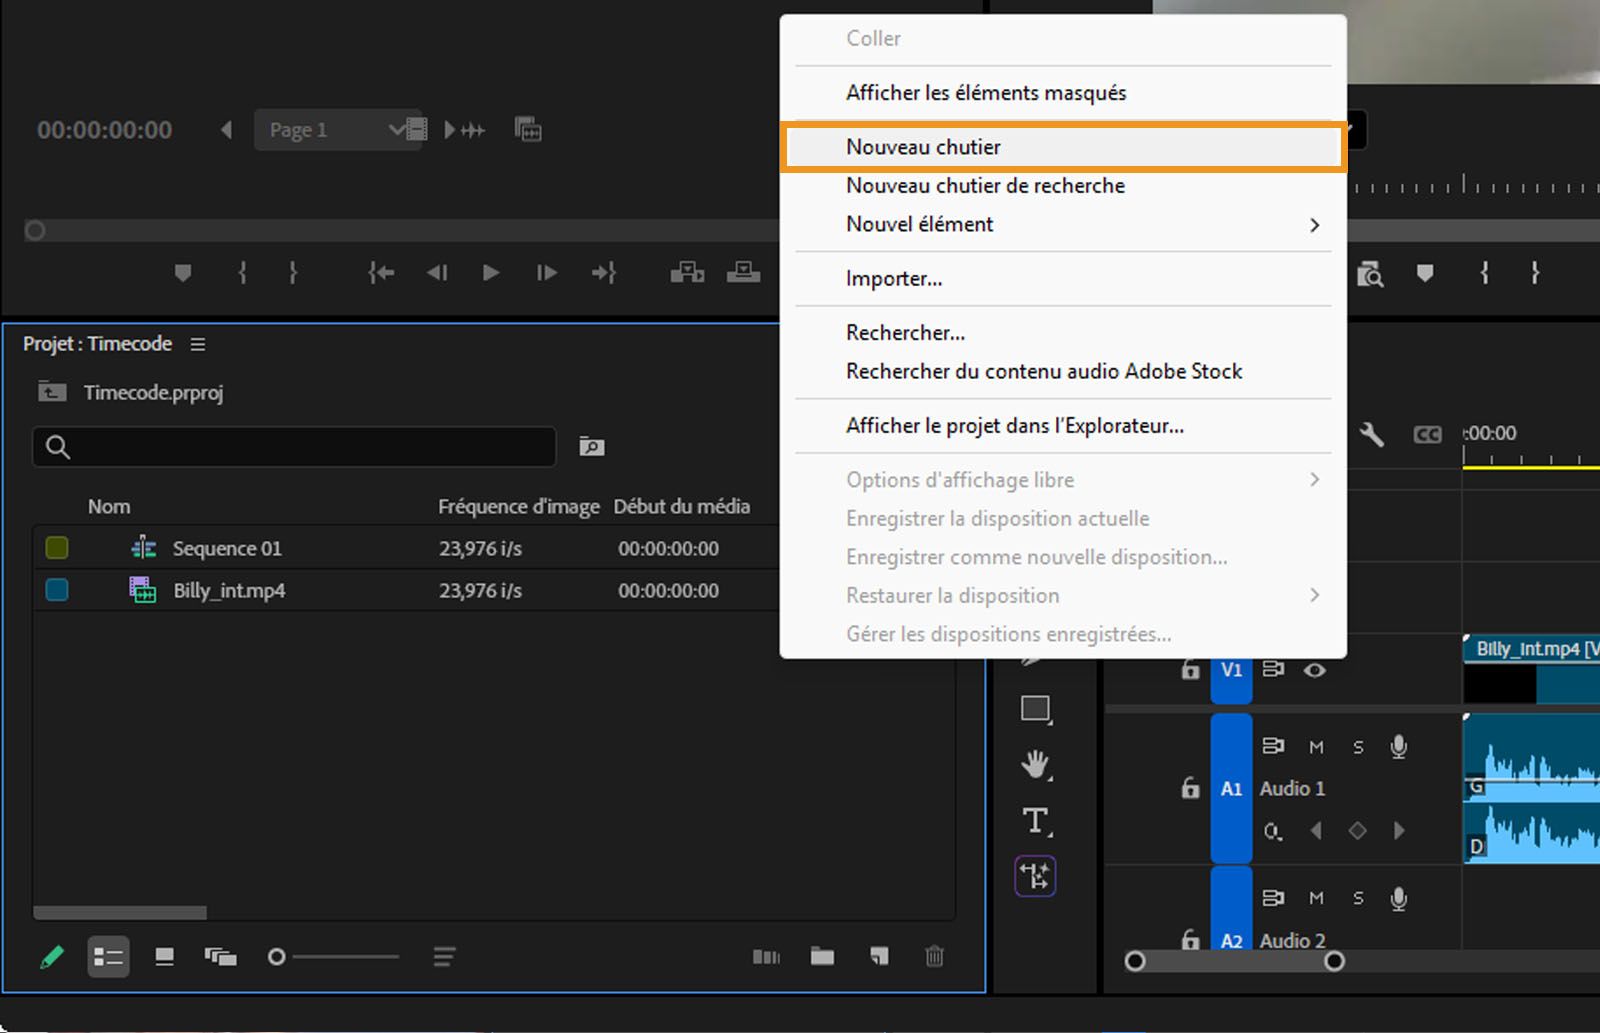
Task: Mute the Audio 1 track
Action: click(1315, 747)
